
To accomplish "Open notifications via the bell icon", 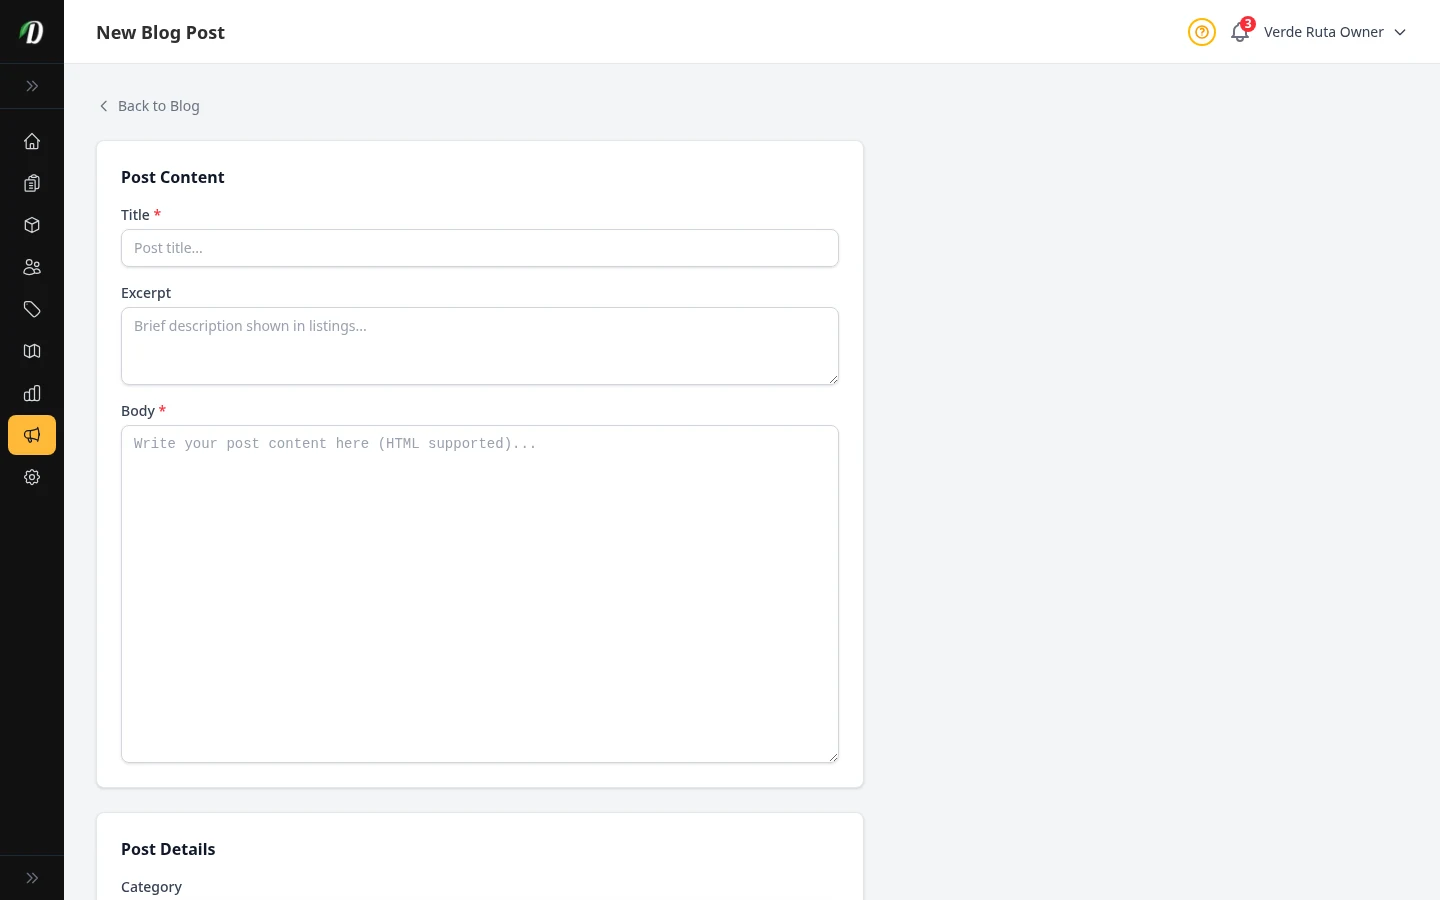I will [1240, 33].
